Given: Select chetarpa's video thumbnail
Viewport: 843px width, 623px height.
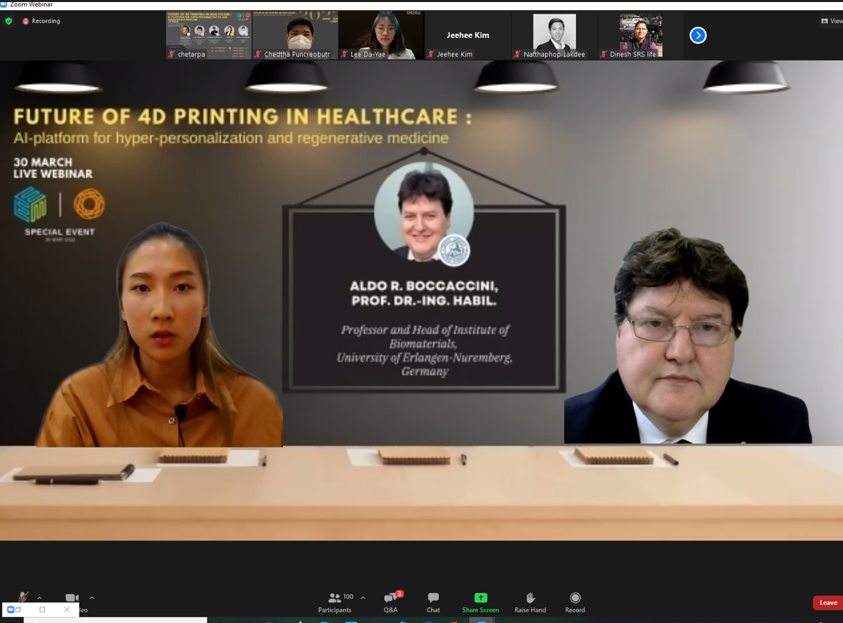Looking at the screenshot, I should pyautogui.click(x=208, y=36).
